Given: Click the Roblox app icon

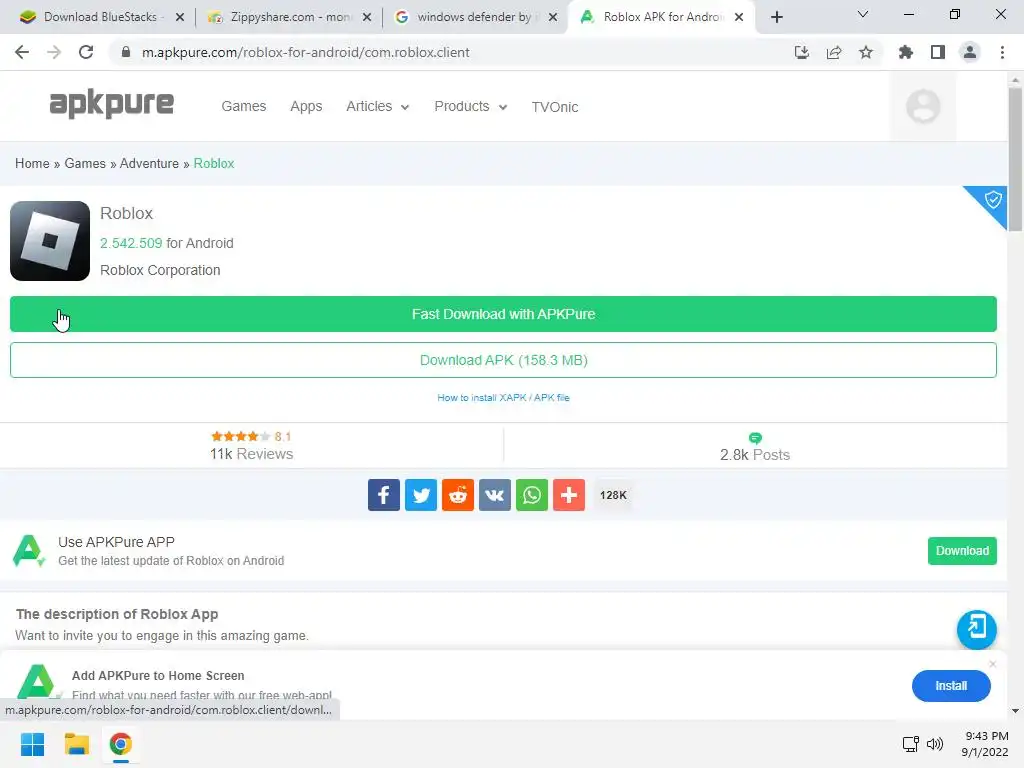Looking at the screenshot, I should coord(50,241).
